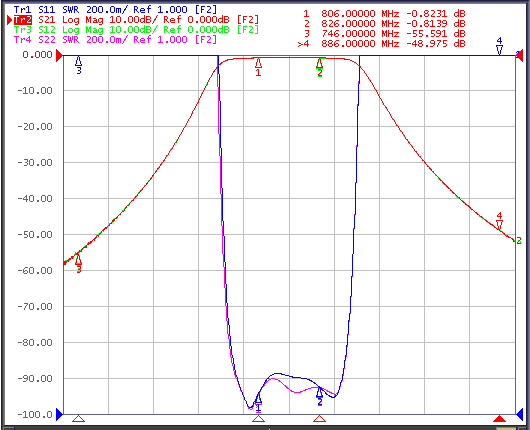530x430 pixels.
Task: Click blue marker 4 at top right
Action: (499, 46)
